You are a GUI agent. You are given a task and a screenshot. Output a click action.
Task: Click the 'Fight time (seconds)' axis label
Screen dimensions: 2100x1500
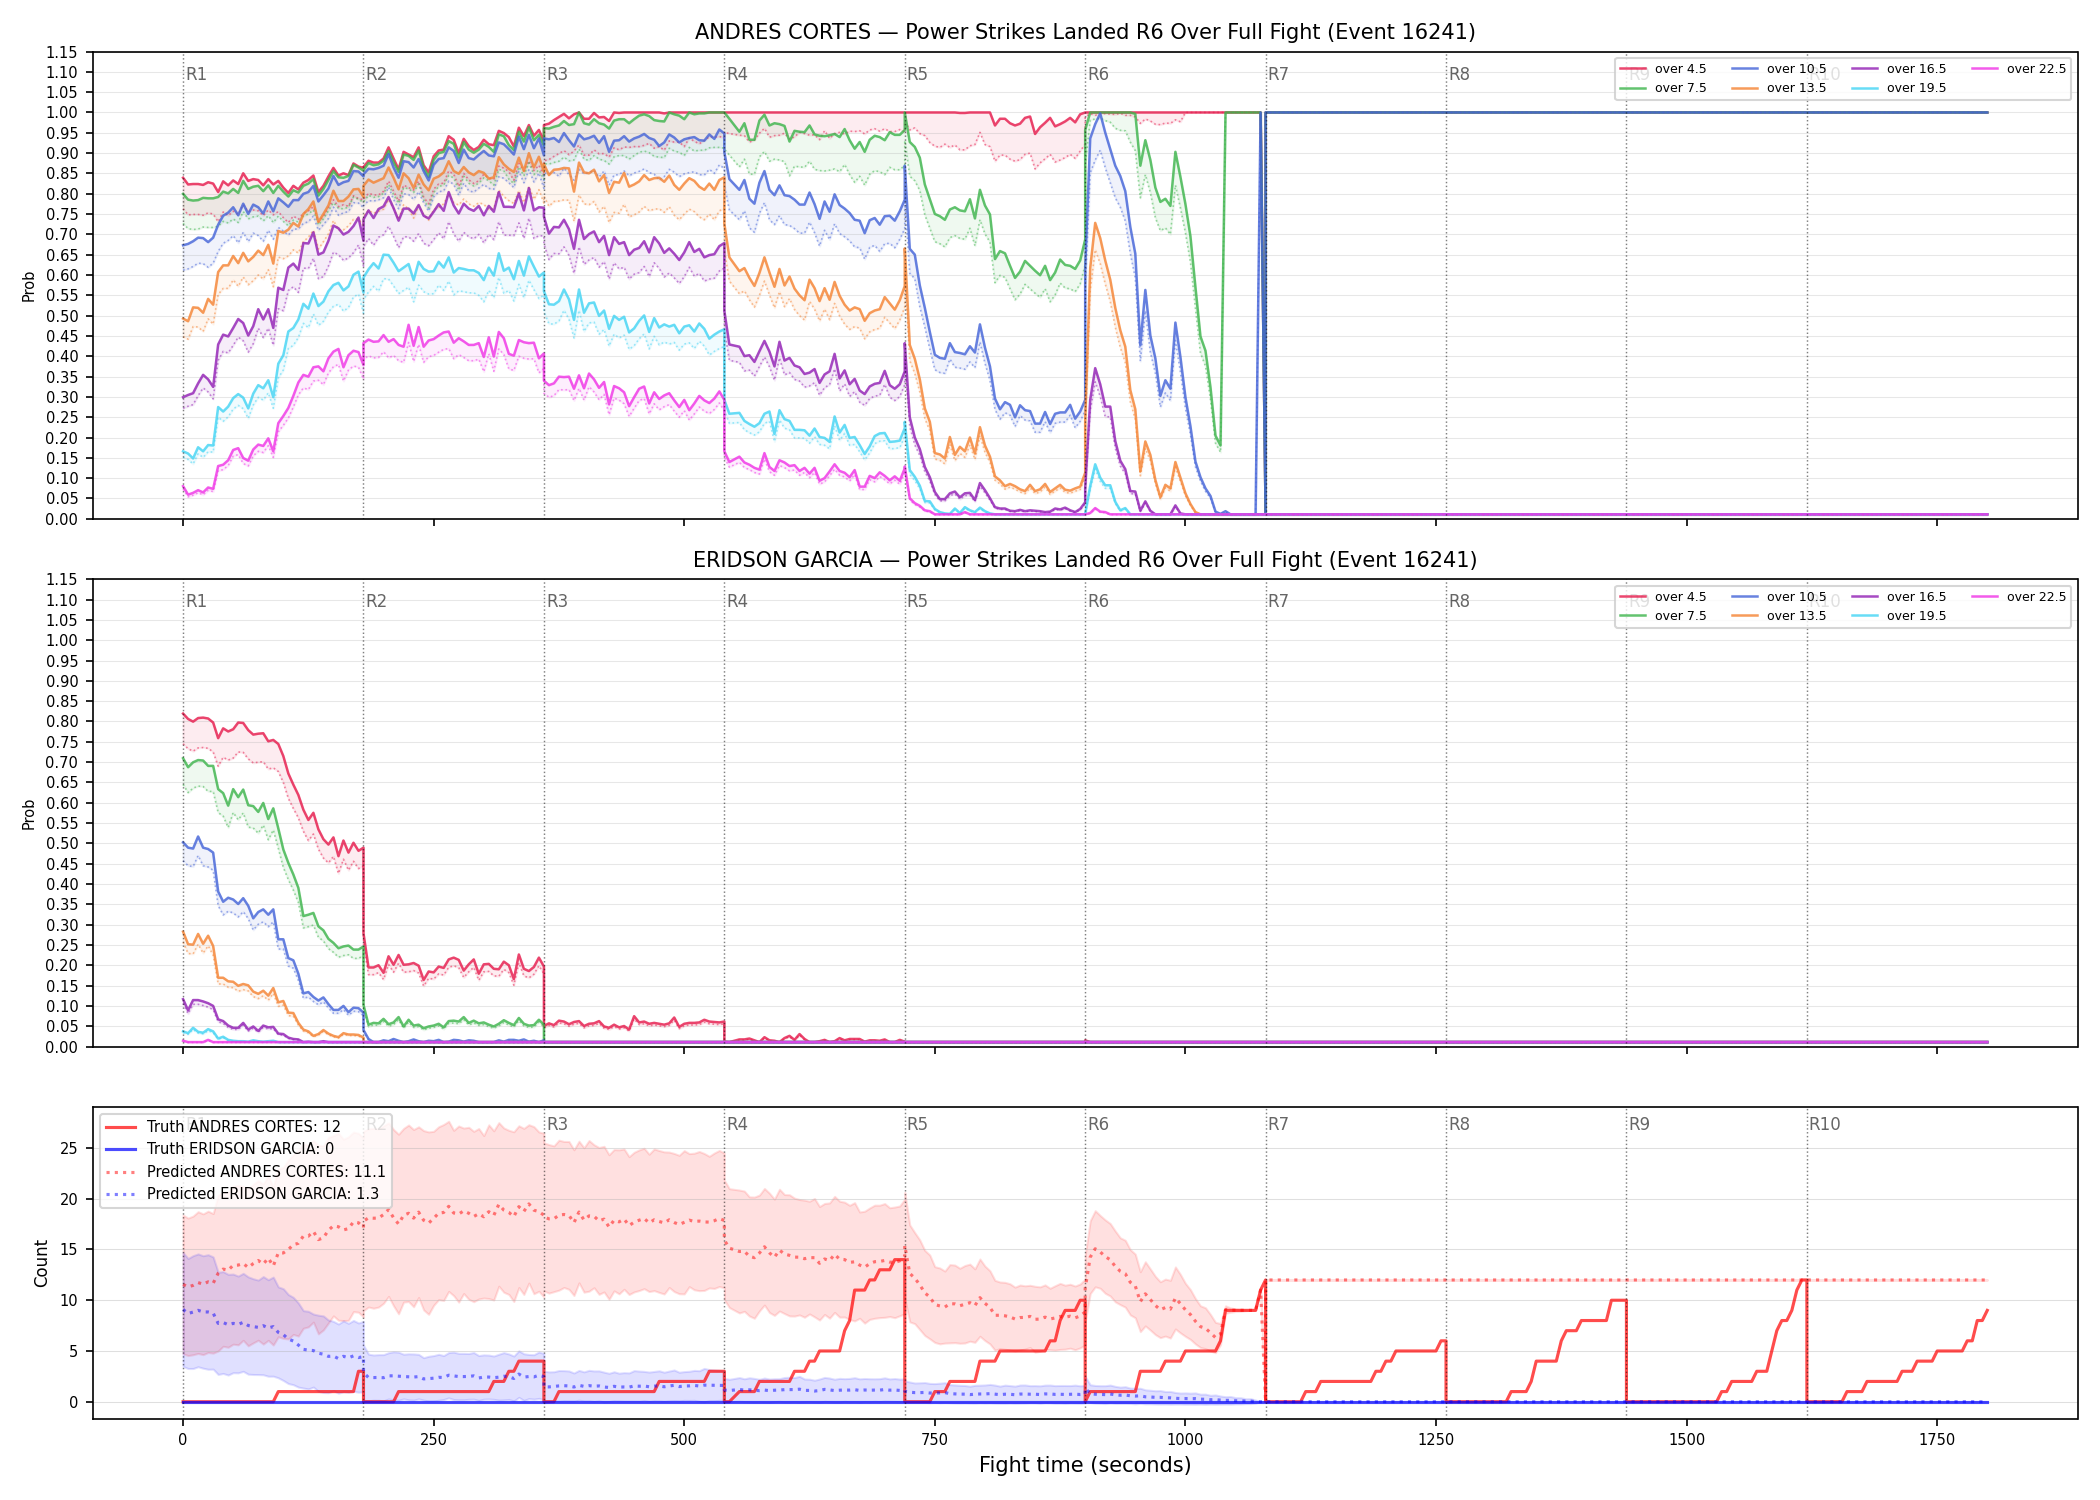pyautogui.click(x=1085, y=1465)
